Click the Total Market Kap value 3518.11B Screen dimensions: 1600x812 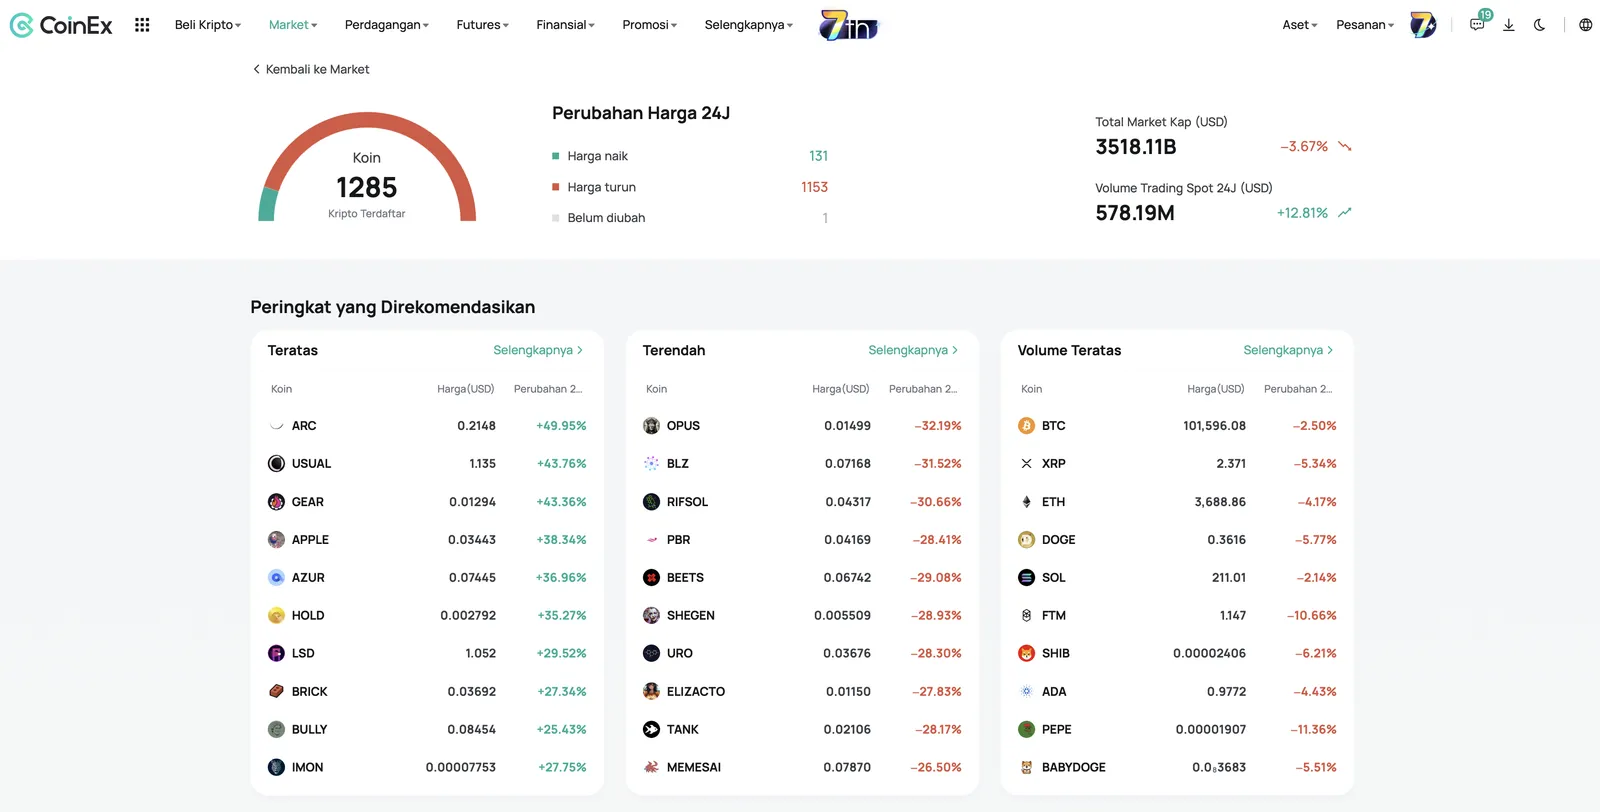pos(1136,147)
